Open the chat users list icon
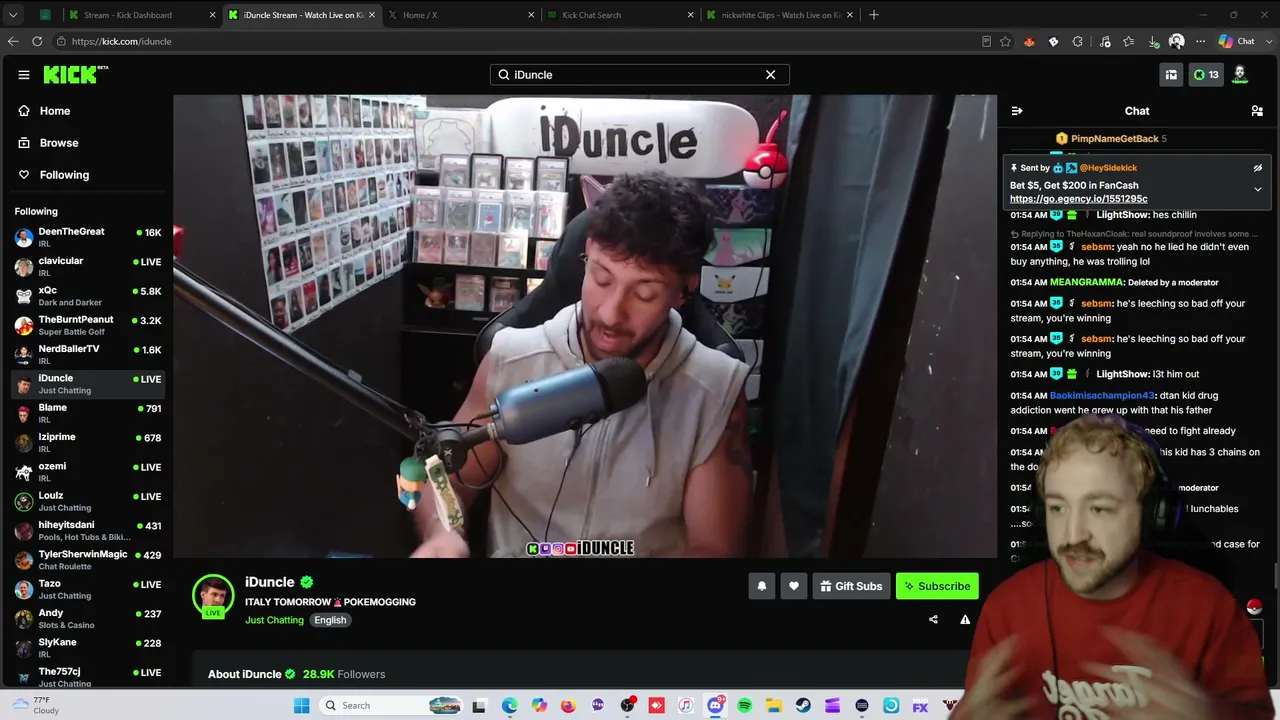Image resolution: width=1280 pixels, height=720 pixels. pos(1257,111)
